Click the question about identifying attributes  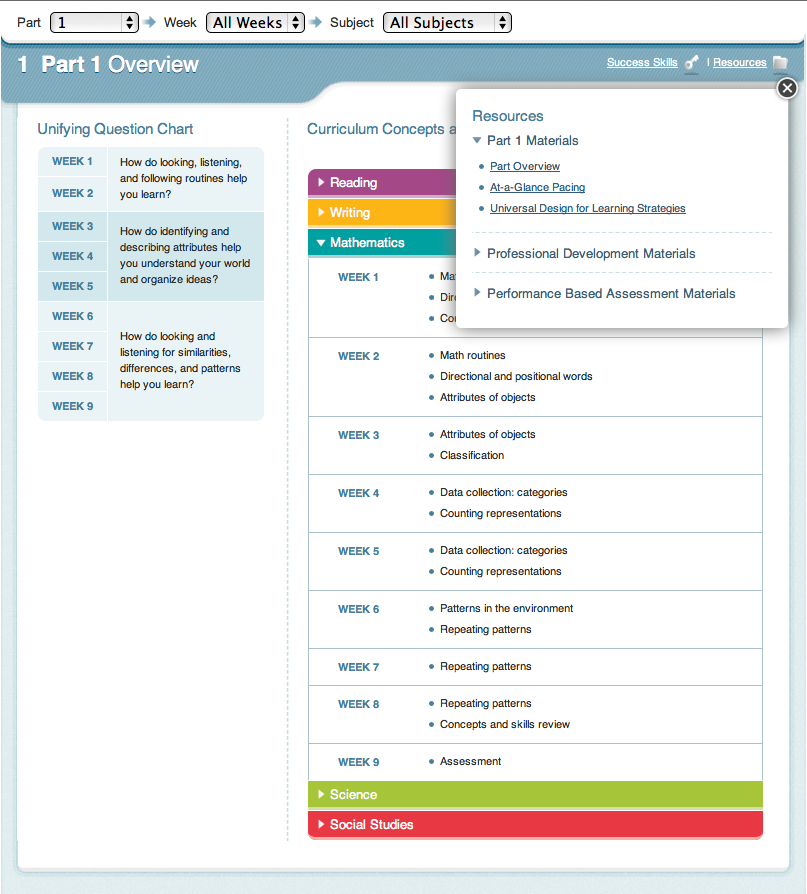(184, 255)
